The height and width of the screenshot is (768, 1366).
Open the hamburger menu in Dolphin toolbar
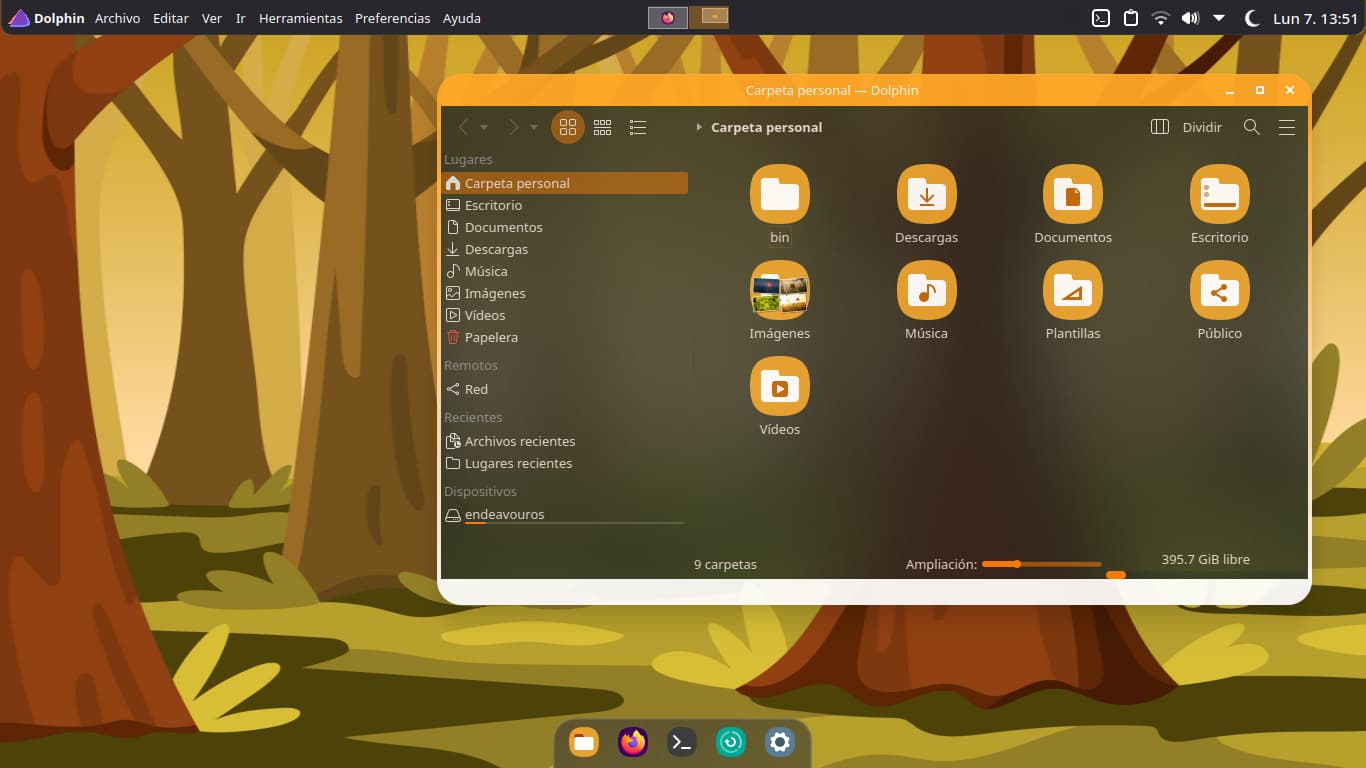pyautogui.click(x=1287, y=127)
